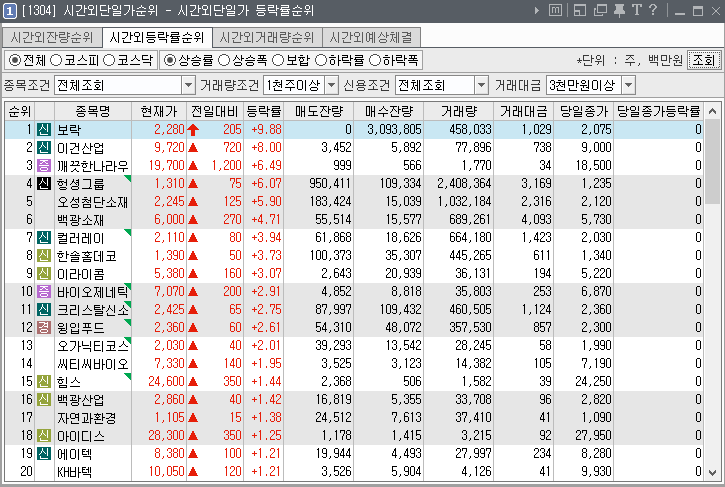Click the red up arrow in 보락 row

(193, 129)
